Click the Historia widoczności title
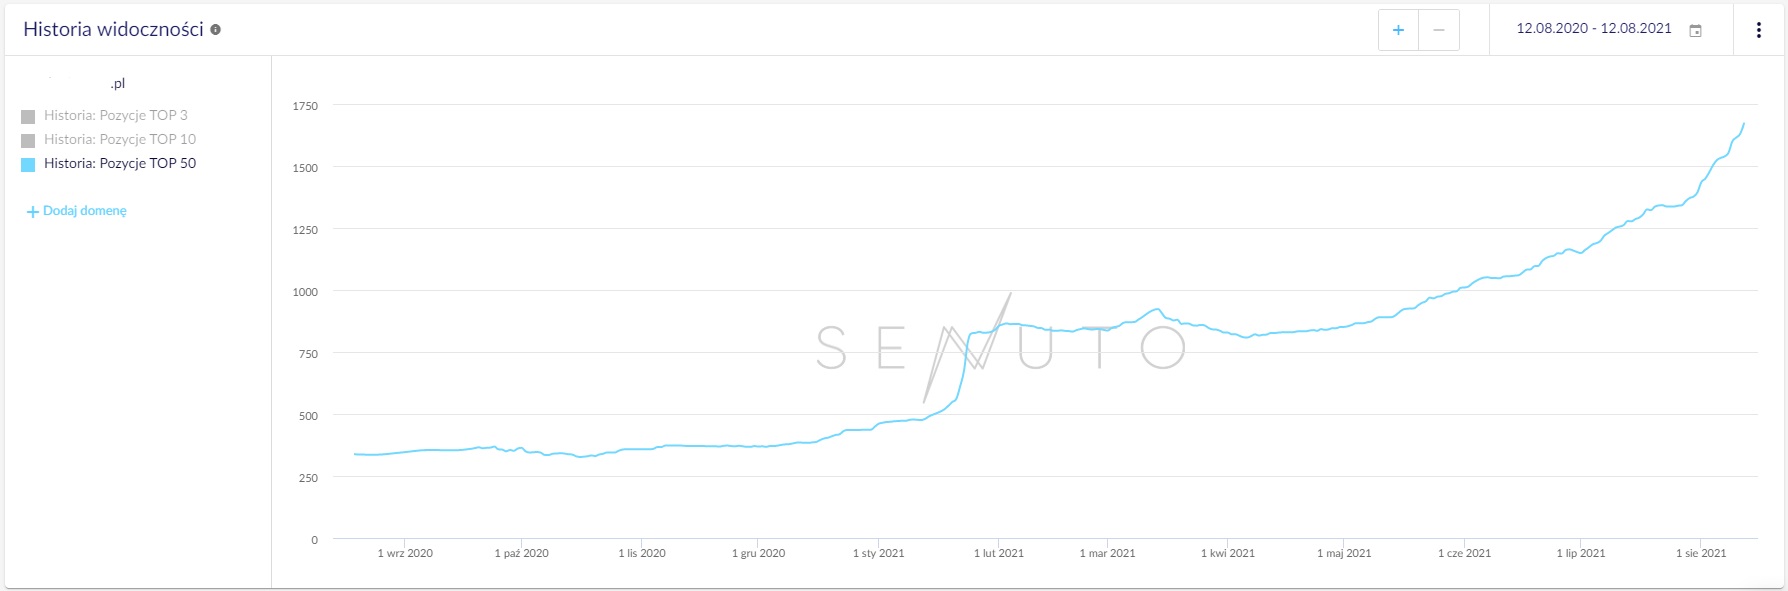This screenshot has height=591, width=1788. 113,30
